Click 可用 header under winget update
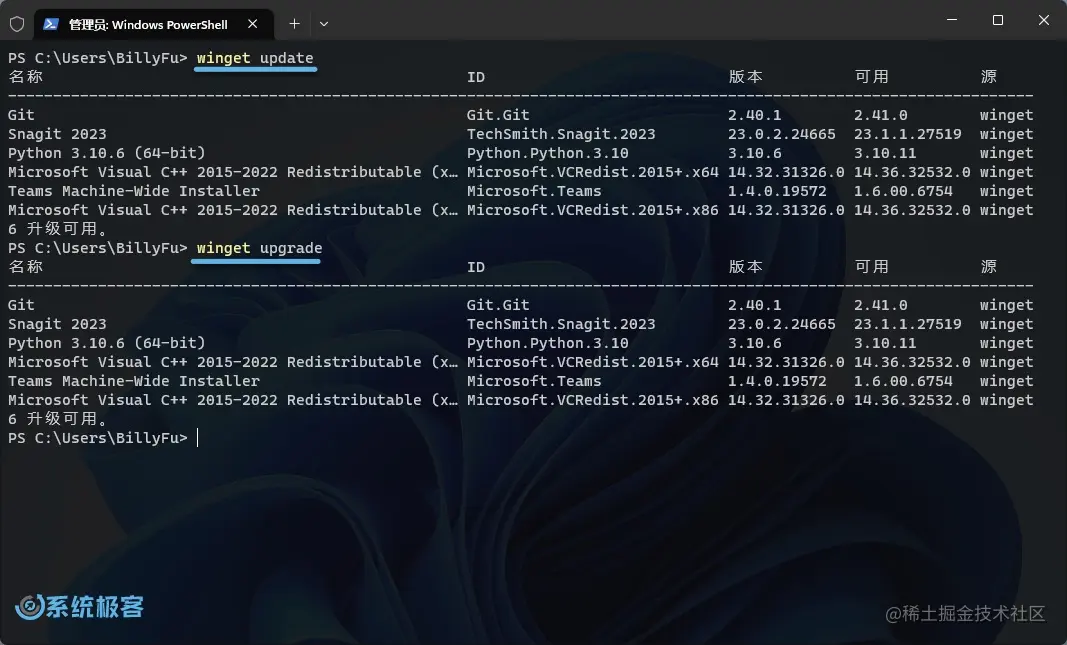 (872, 76)
